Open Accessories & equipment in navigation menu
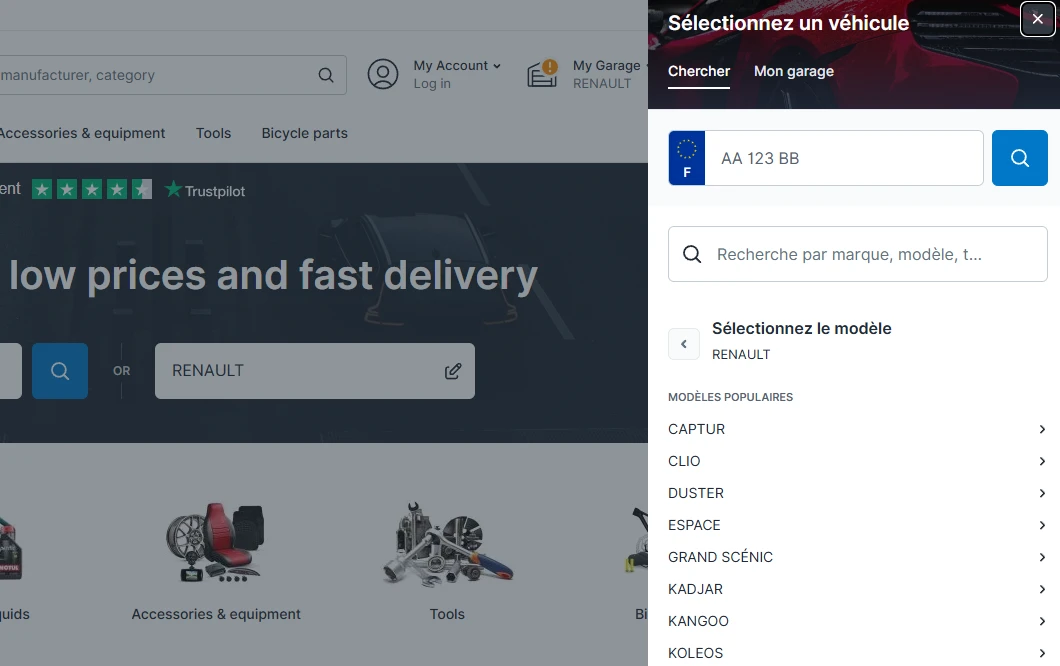 82,133
